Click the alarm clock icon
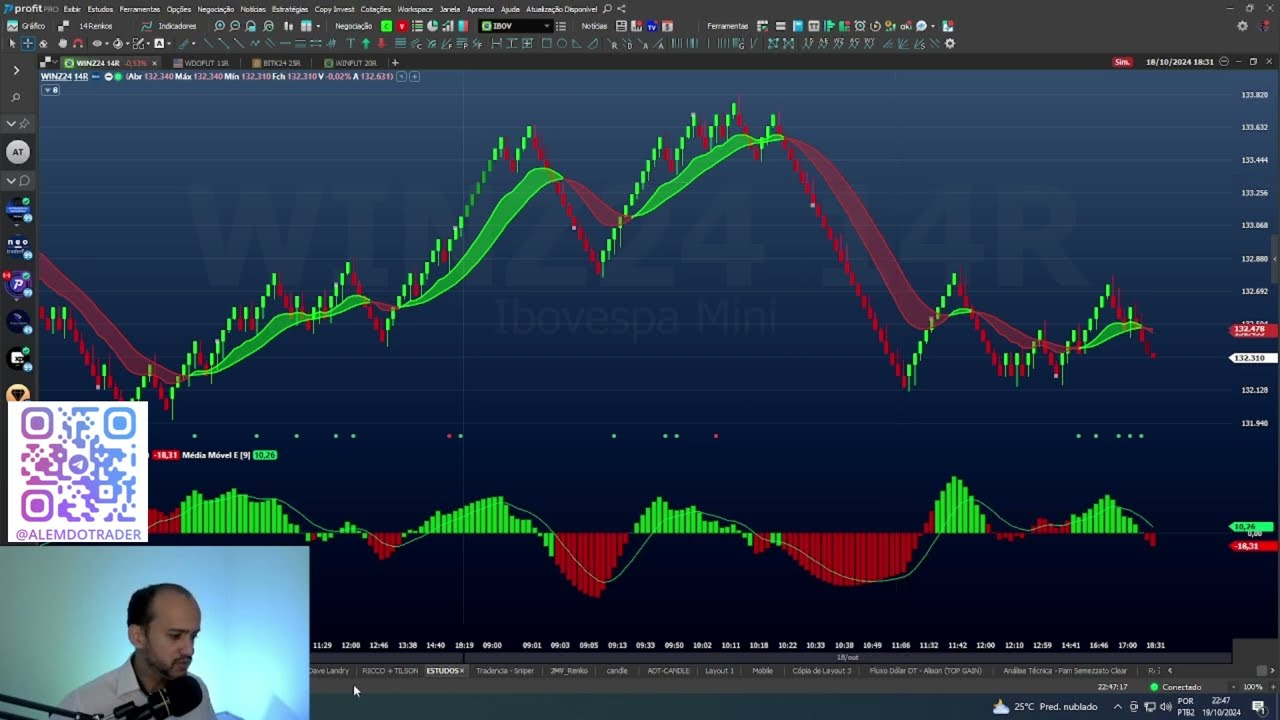Screen dimensions: 1280x720 (860, 26)
